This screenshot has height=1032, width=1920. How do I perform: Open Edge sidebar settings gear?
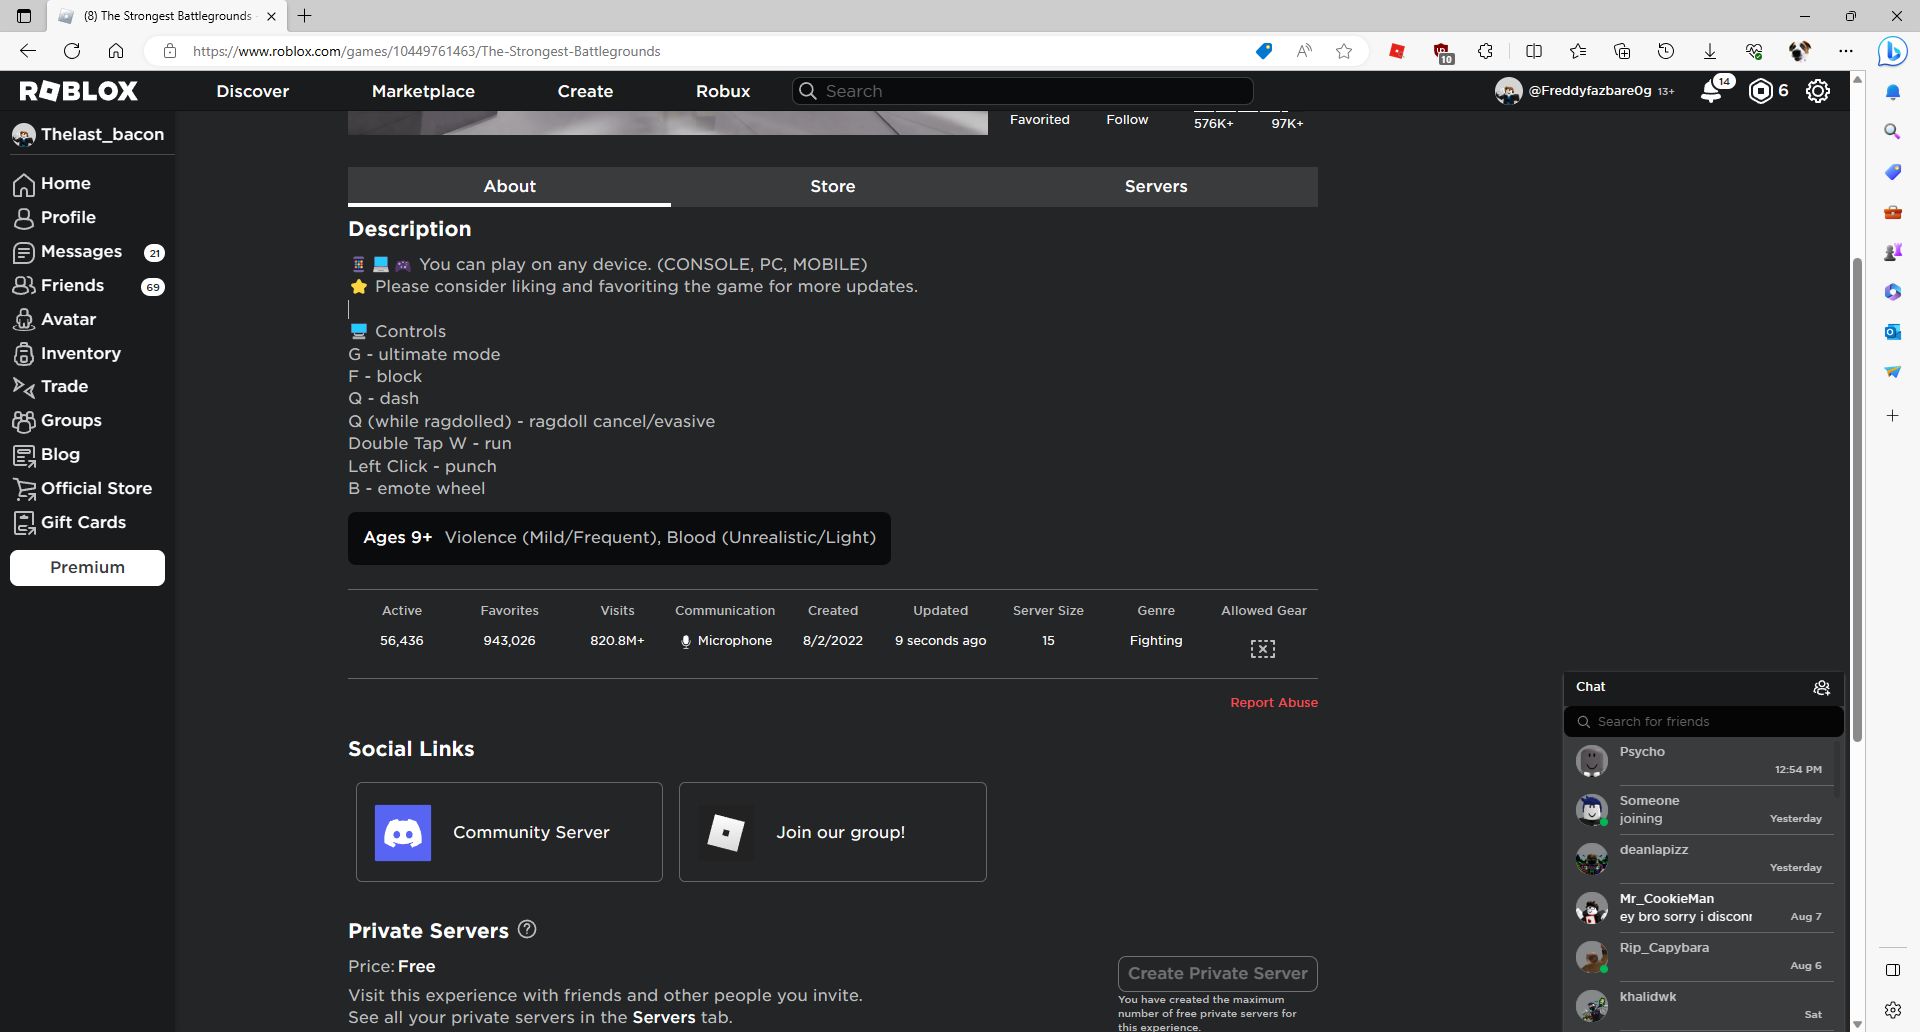pyautogui.click(x=1892, y=1010)
